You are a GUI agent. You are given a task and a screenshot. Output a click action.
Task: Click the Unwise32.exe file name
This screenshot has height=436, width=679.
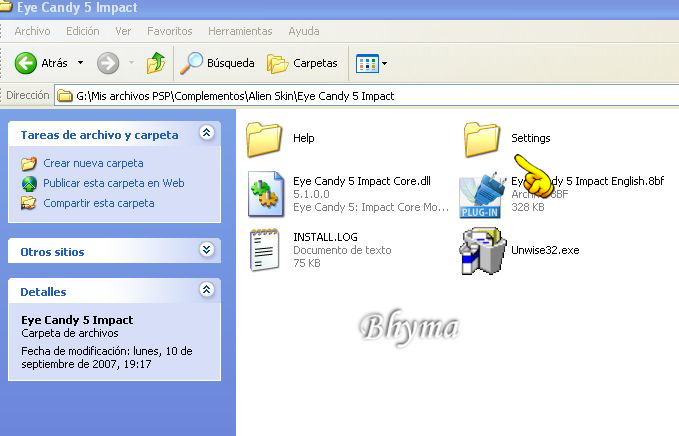545,250
